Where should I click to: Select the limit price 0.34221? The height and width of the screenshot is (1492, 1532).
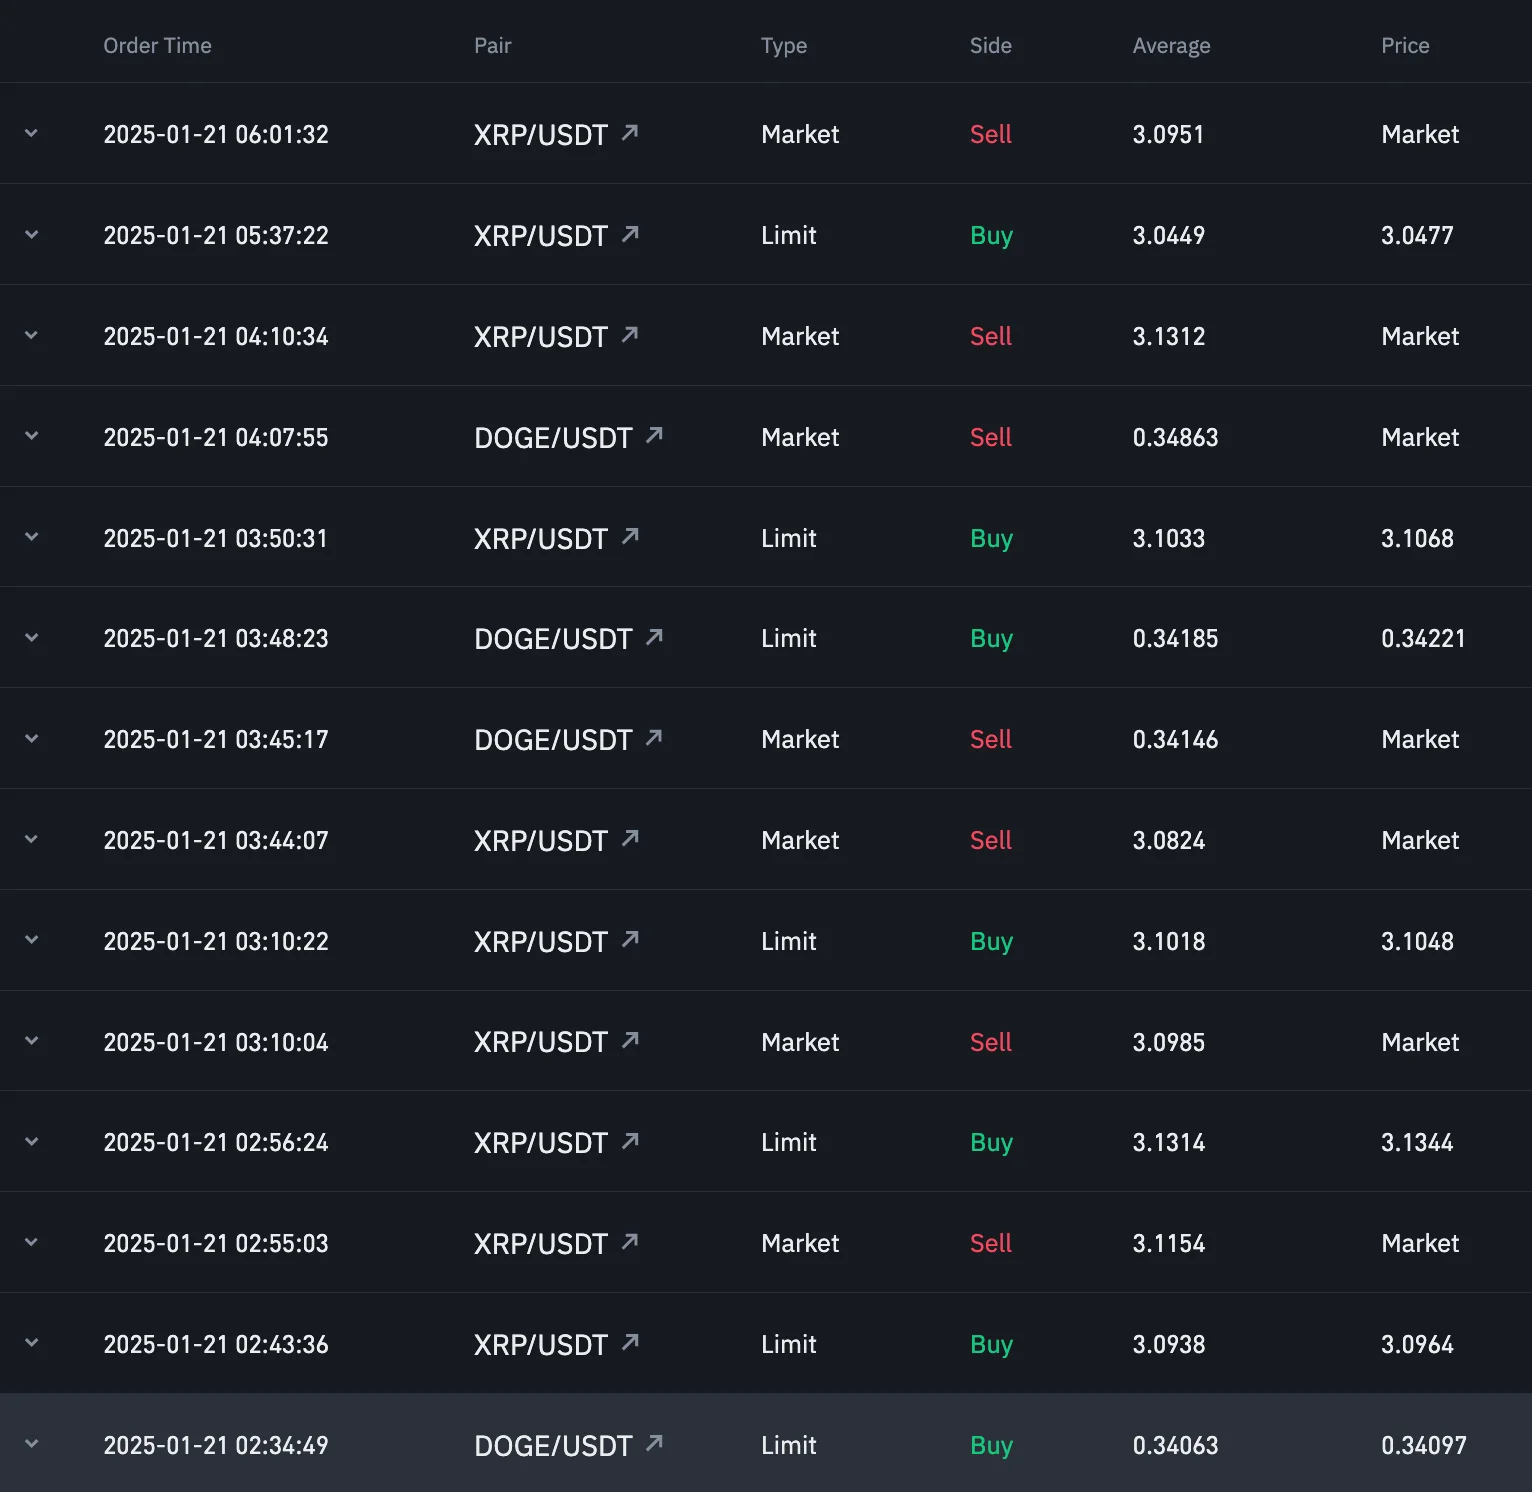(x=1423, y=638)
